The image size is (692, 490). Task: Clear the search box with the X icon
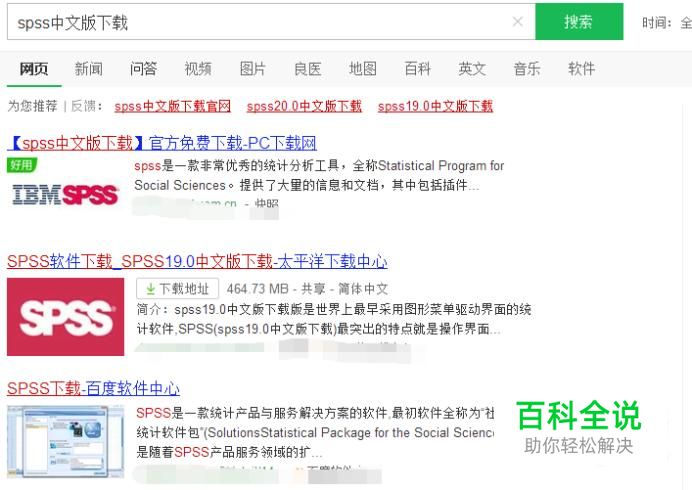[518, 22]
